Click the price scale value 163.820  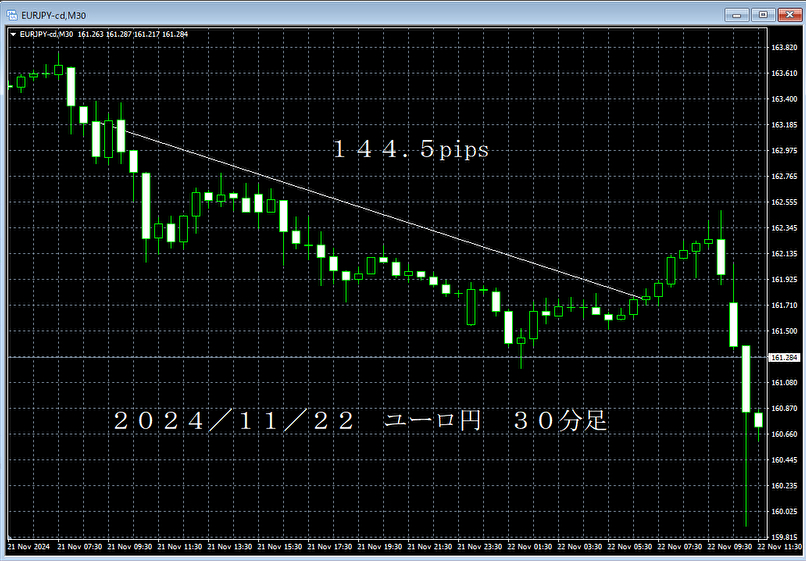pos(784,47)
